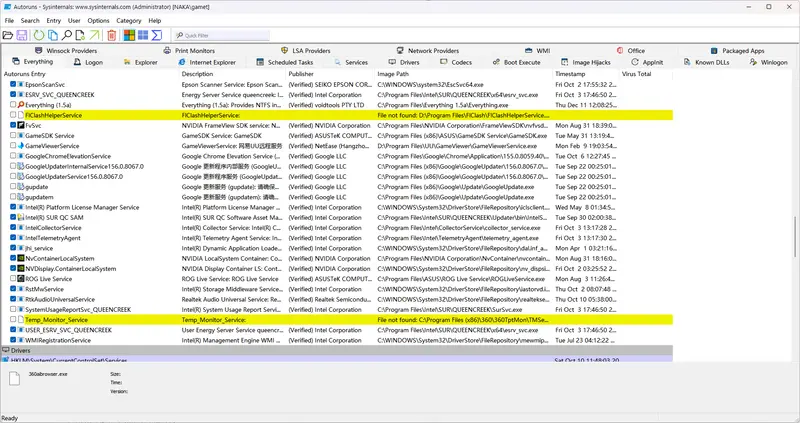This screenshot has height=423, width=800.
Task: Click the ROG Live Service row icon
Action: 21,279
